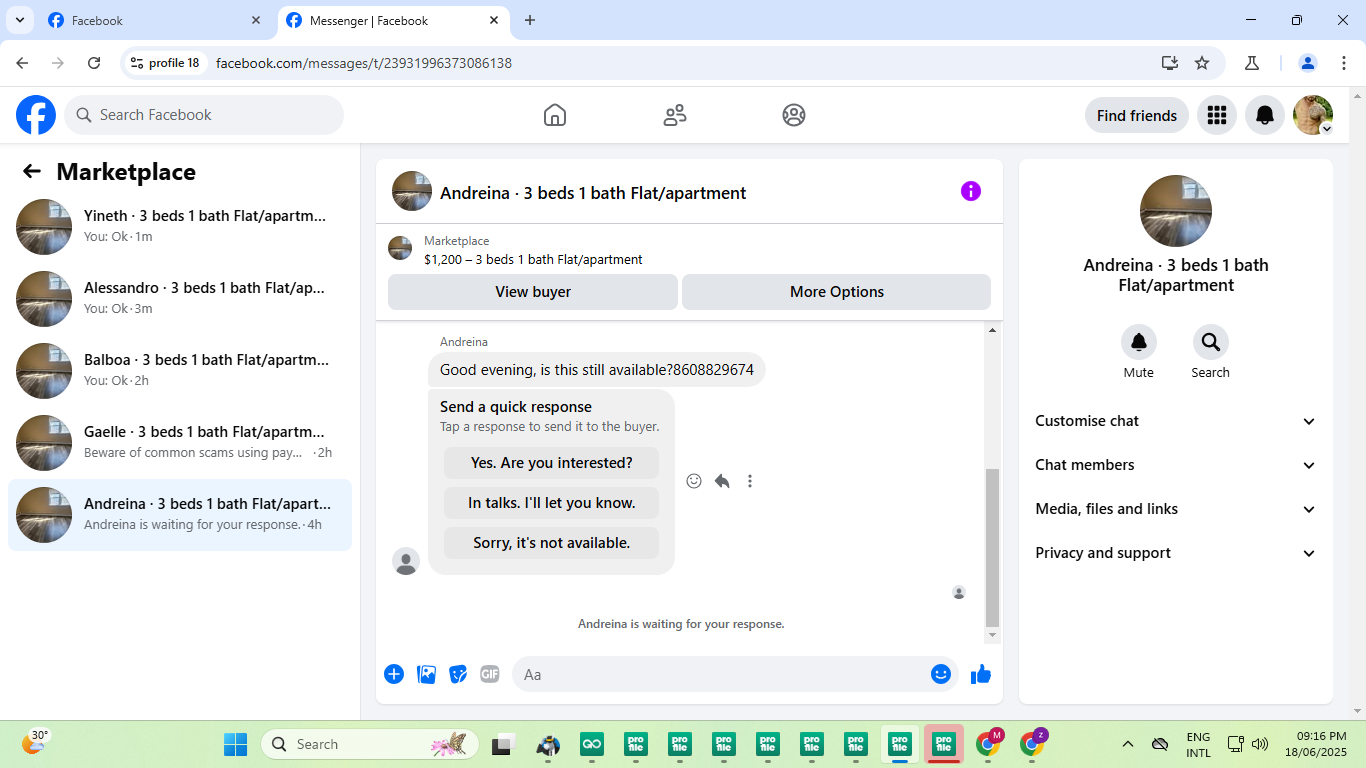Go to the Home feed icon
The height and width of the screenshot is (768, 1366).
click(x=555, y=115)
